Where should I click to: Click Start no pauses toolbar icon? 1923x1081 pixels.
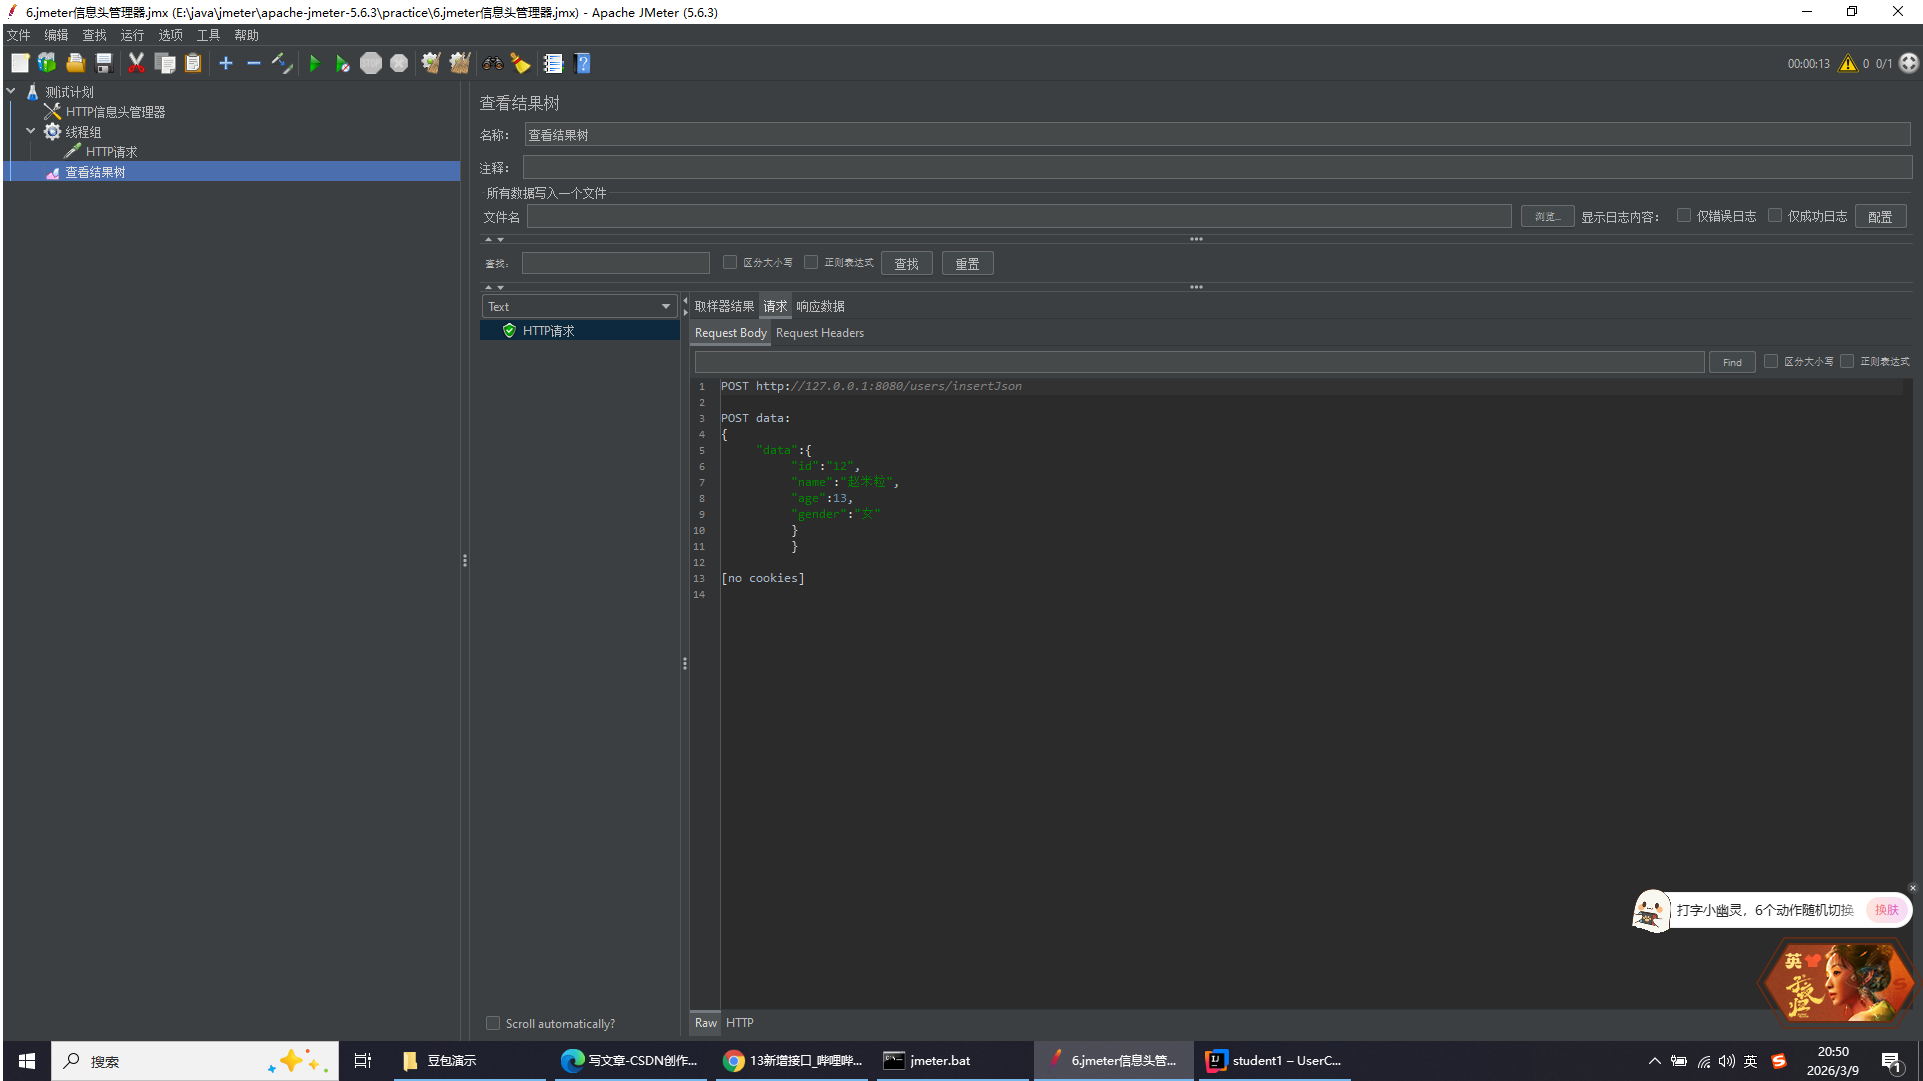[x=342, y=63]
